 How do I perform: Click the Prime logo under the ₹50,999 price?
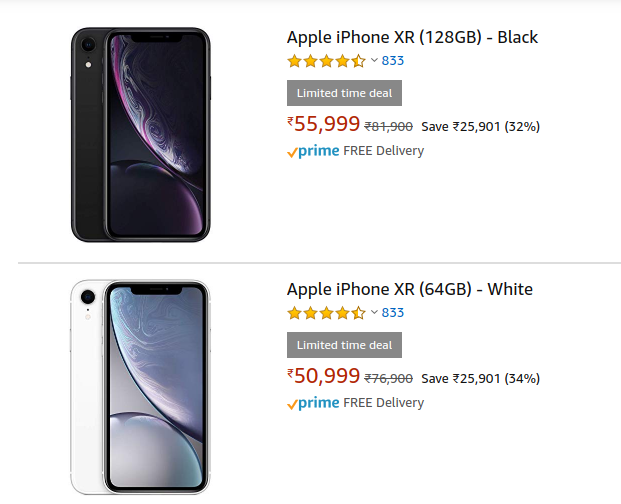click(313, 403)
